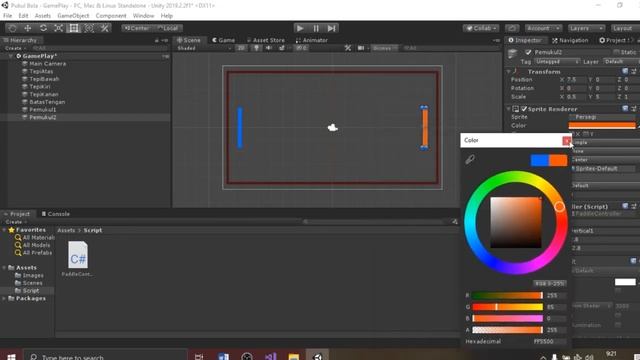Screen dimensions: 640x360
Task: Open the GameObject menu
Action: tap(73, 16)
